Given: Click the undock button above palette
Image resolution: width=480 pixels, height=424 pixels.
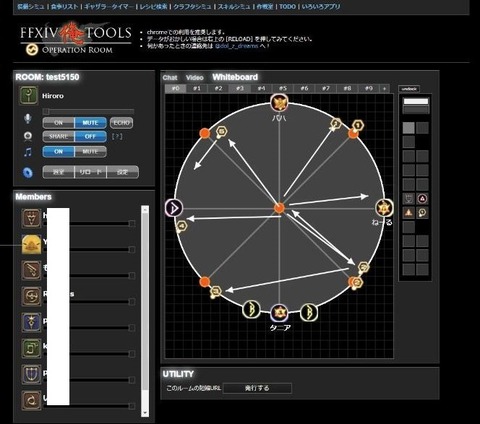Looking at the screenshot, I should coord(409,89).
